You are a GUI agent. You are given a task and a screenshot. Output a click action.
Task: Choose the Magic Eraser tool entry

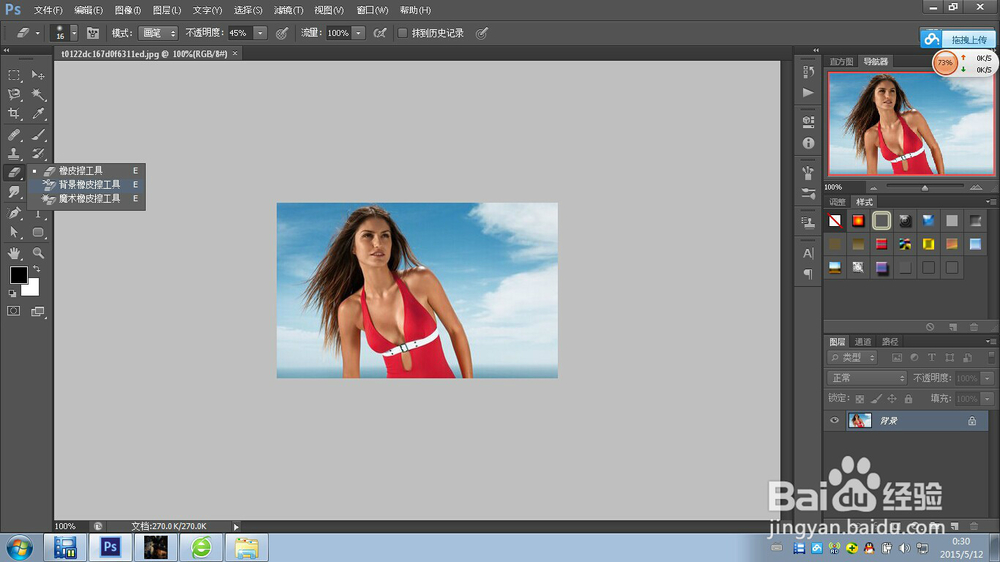coord(88,199)
